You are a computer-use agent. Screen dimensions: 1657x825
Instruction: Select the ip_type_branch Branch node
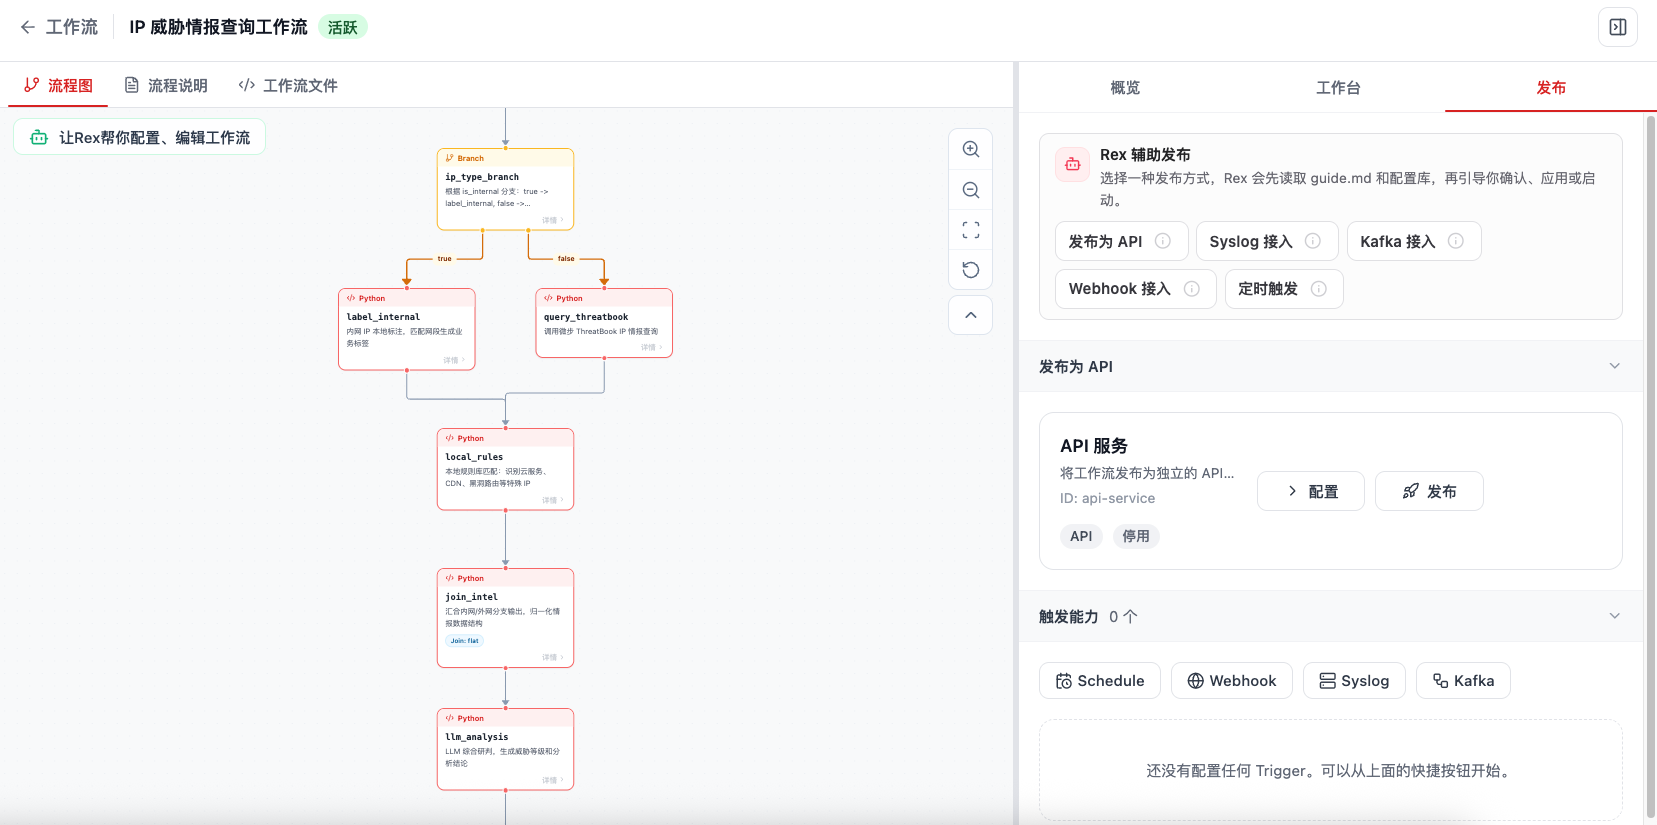click(x=505, y=189)
